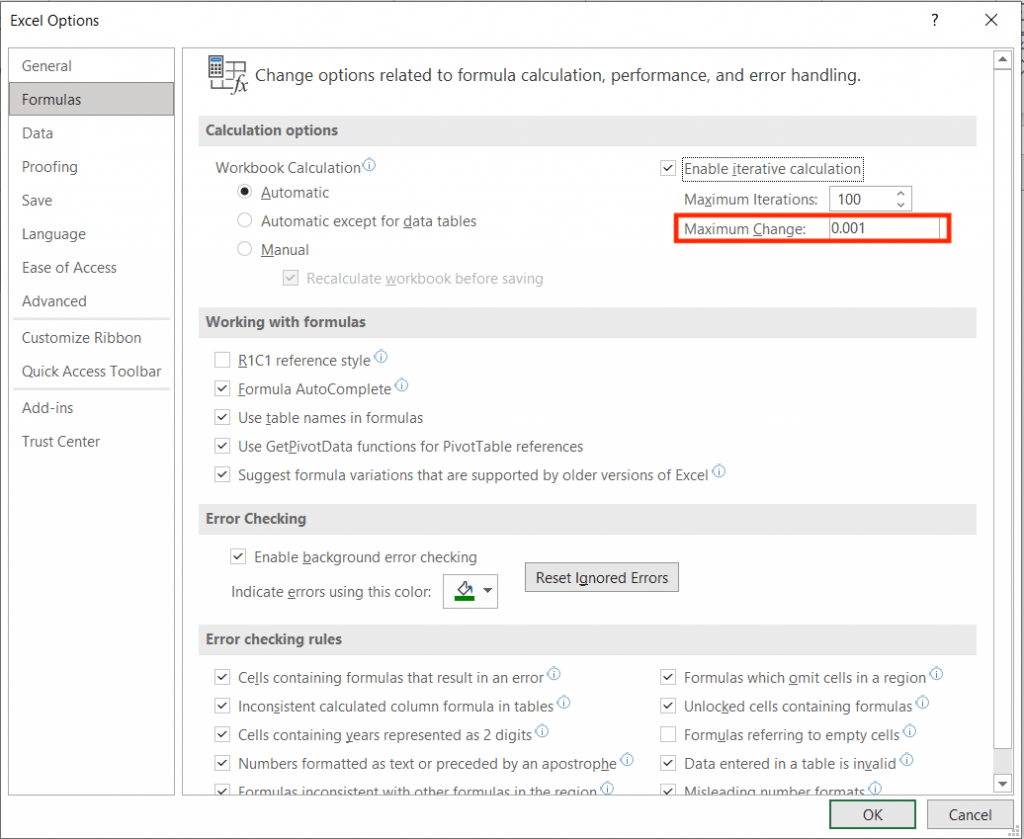Image resolution: width=1024 pixels, height=839 pixels.
Task: Disable Enable iterative calculation
Action: click(667, 168)
